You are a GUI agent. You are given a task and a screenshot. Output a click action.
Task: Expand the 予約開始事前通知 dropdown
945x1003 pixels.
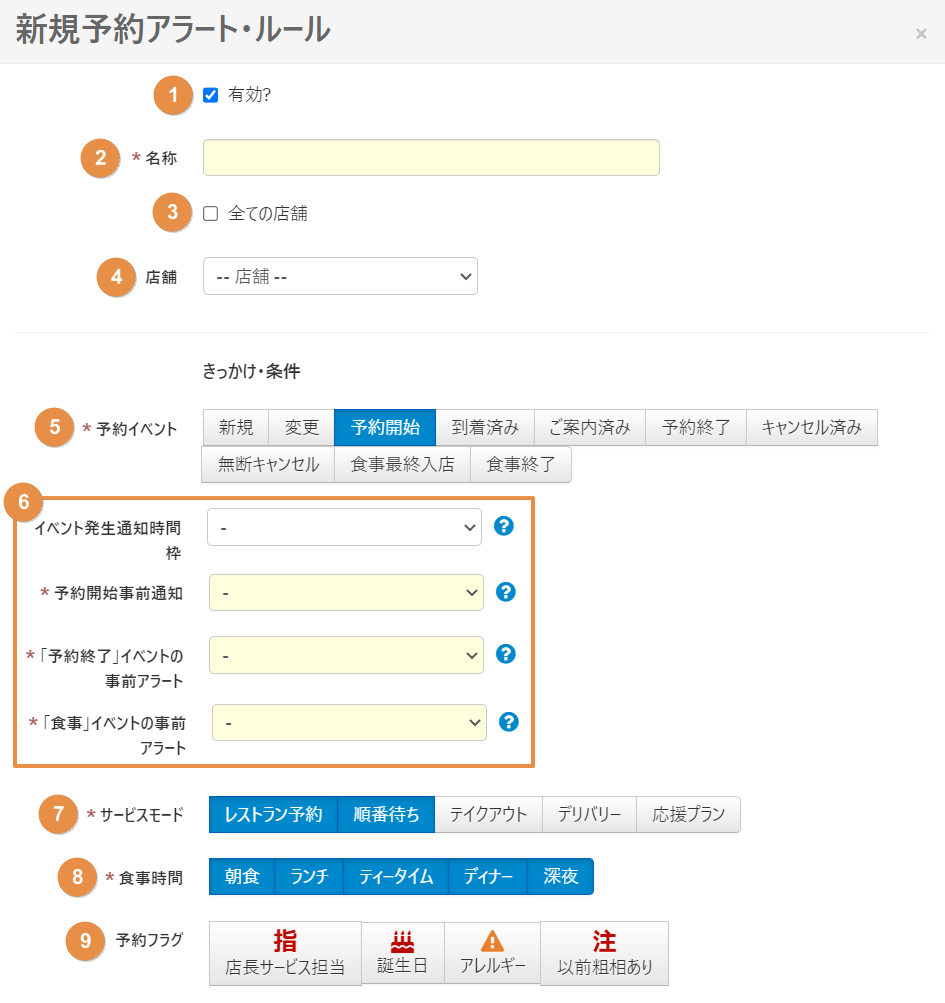346,593
